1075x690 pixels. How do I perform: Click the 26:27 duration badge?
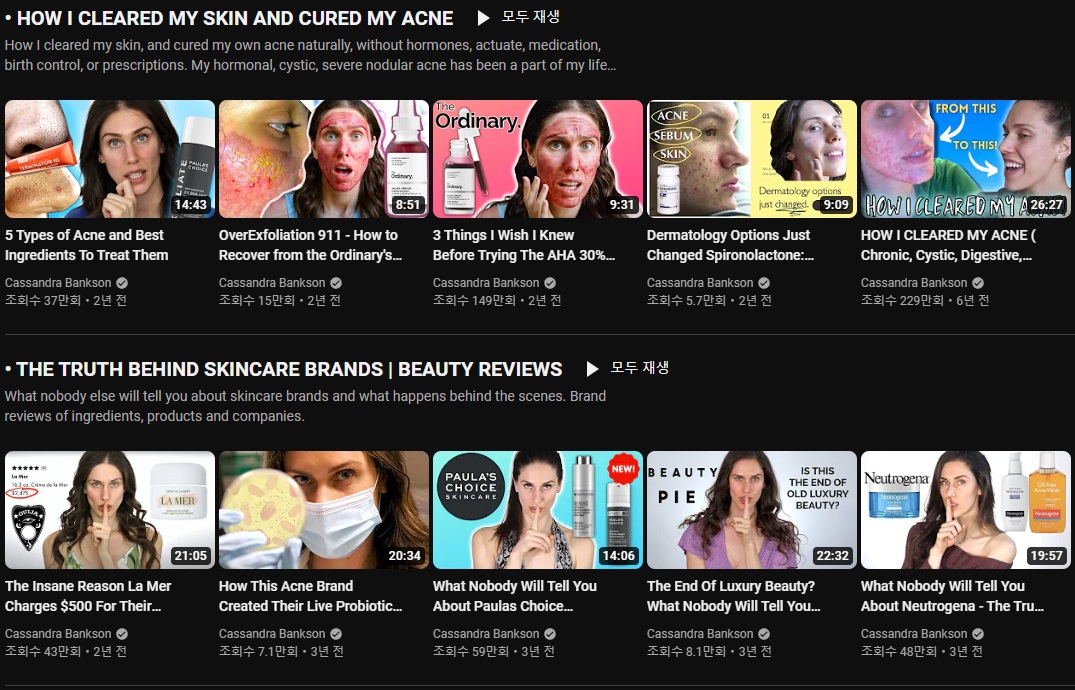[x=1046, y=204]
